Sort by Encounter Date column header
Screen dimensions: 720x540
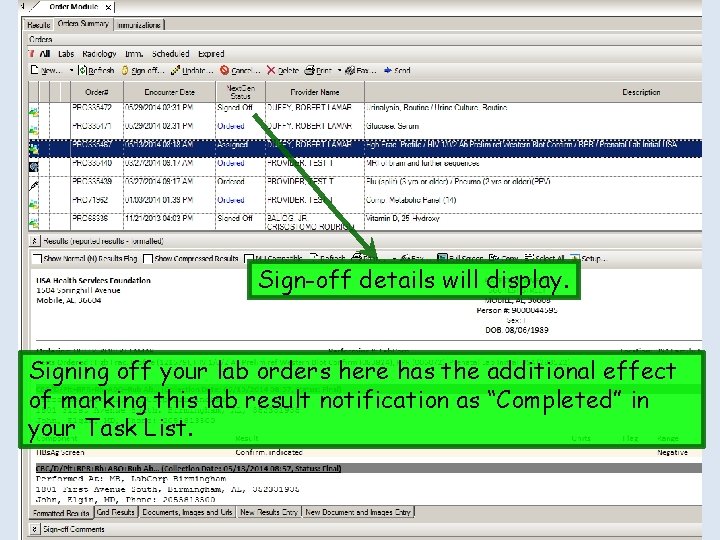point(169,92)
